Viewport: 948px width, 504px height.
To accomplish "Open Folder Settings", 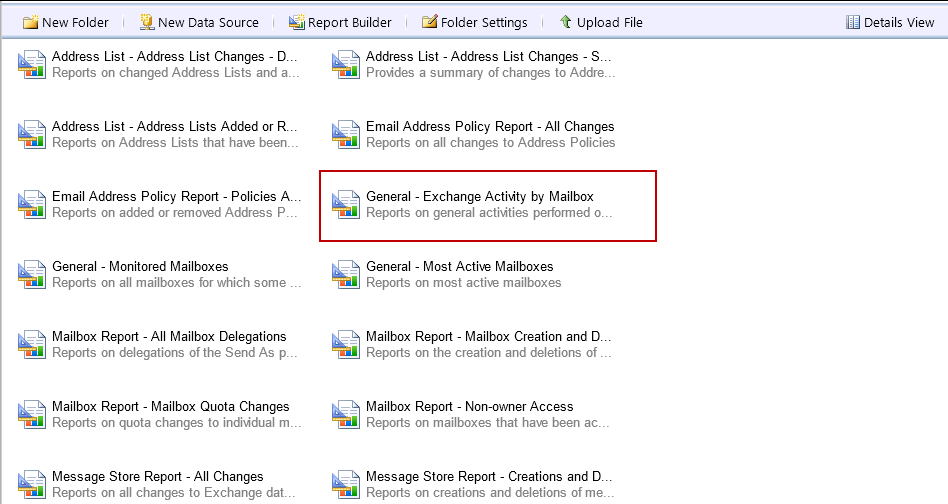I will pyautogui.click(x=484, y=22).
